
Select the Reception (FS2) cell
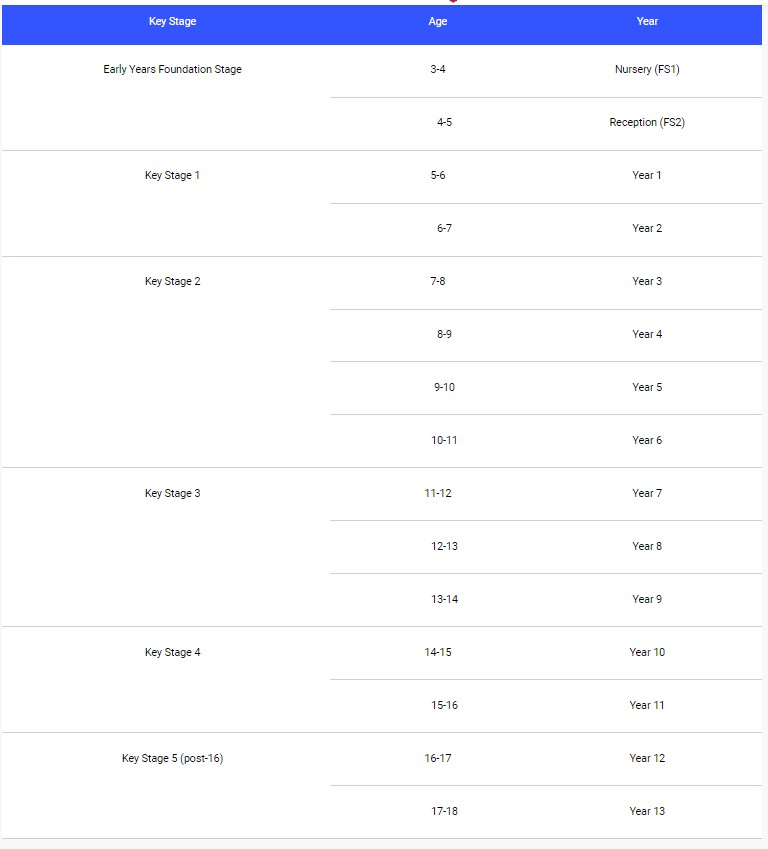pyautogui.click(x=647, y=123)
